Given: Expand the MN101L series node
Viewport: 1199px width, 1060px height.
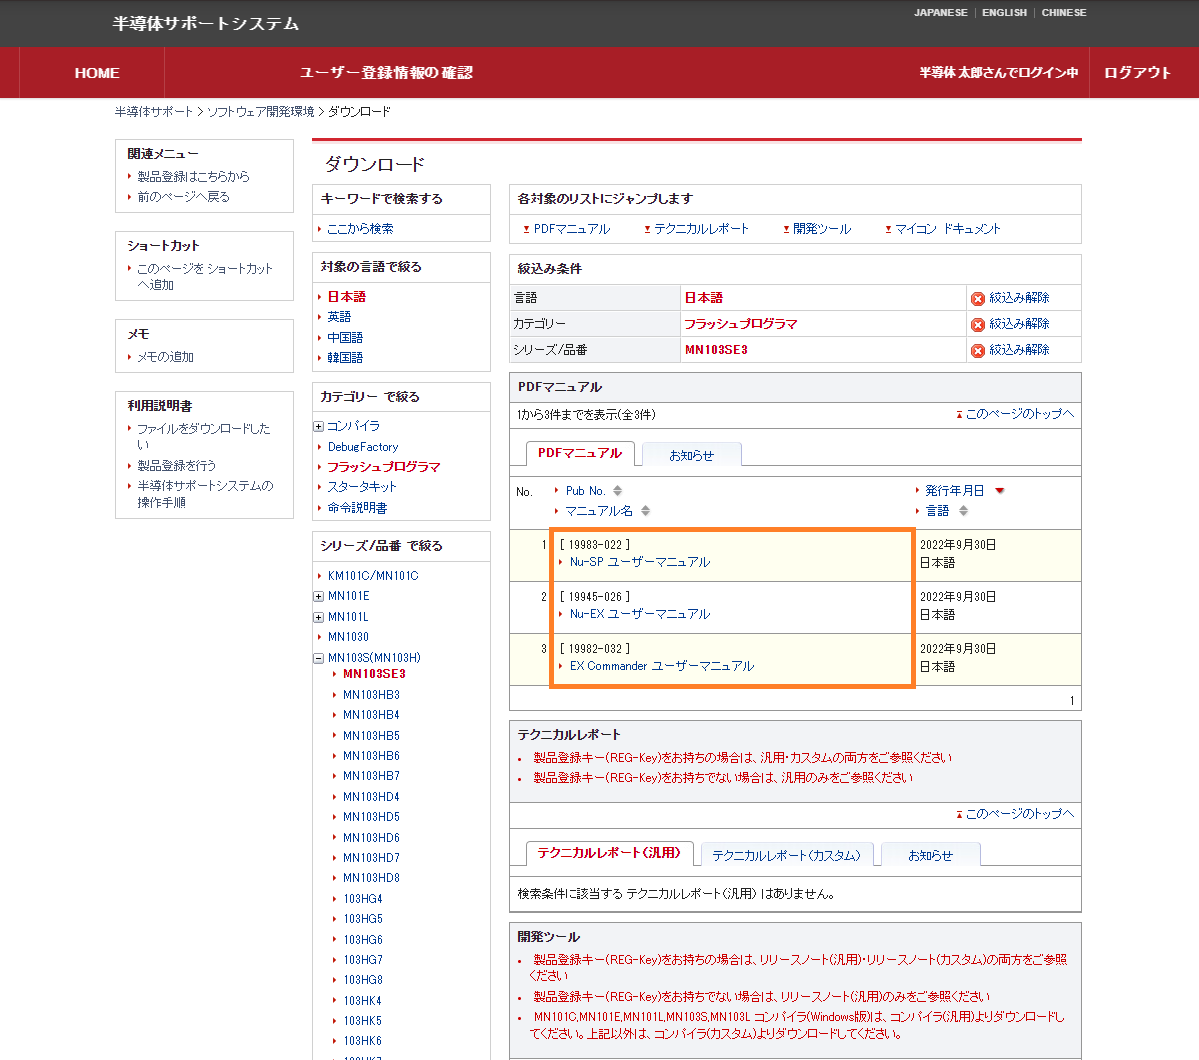Looking at the screenshot, I should click(x=319, y=617).
